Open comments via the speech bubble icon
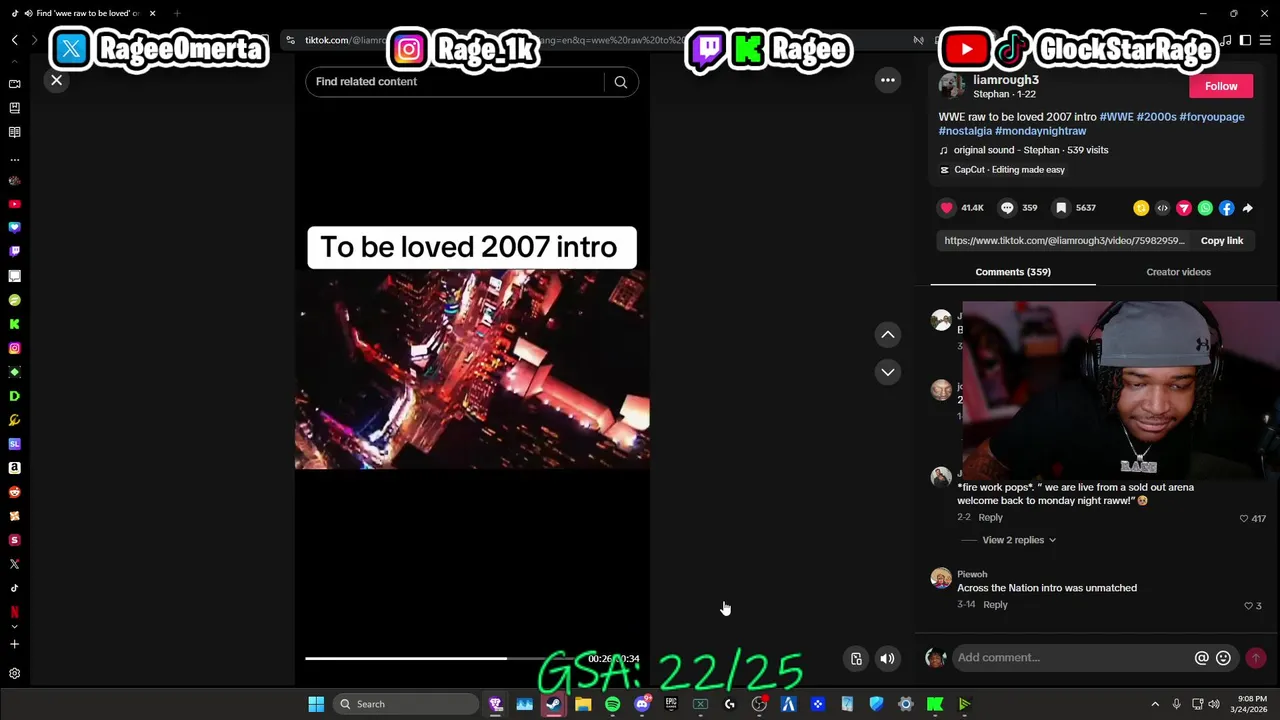 click(1007, 208)
